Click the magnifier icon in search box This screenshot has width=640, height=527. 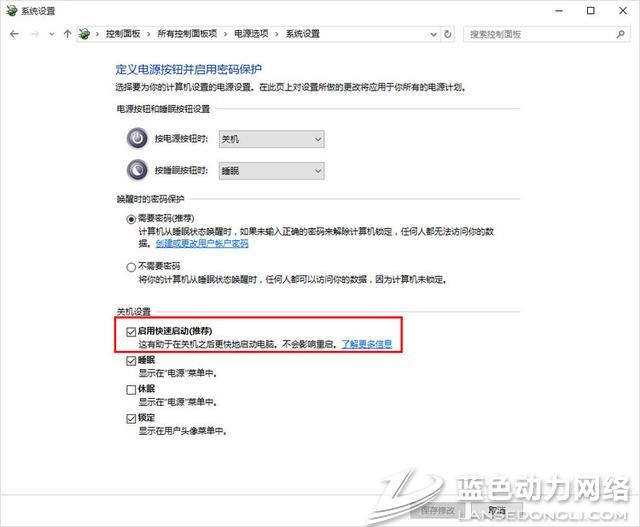click(621, 33)
